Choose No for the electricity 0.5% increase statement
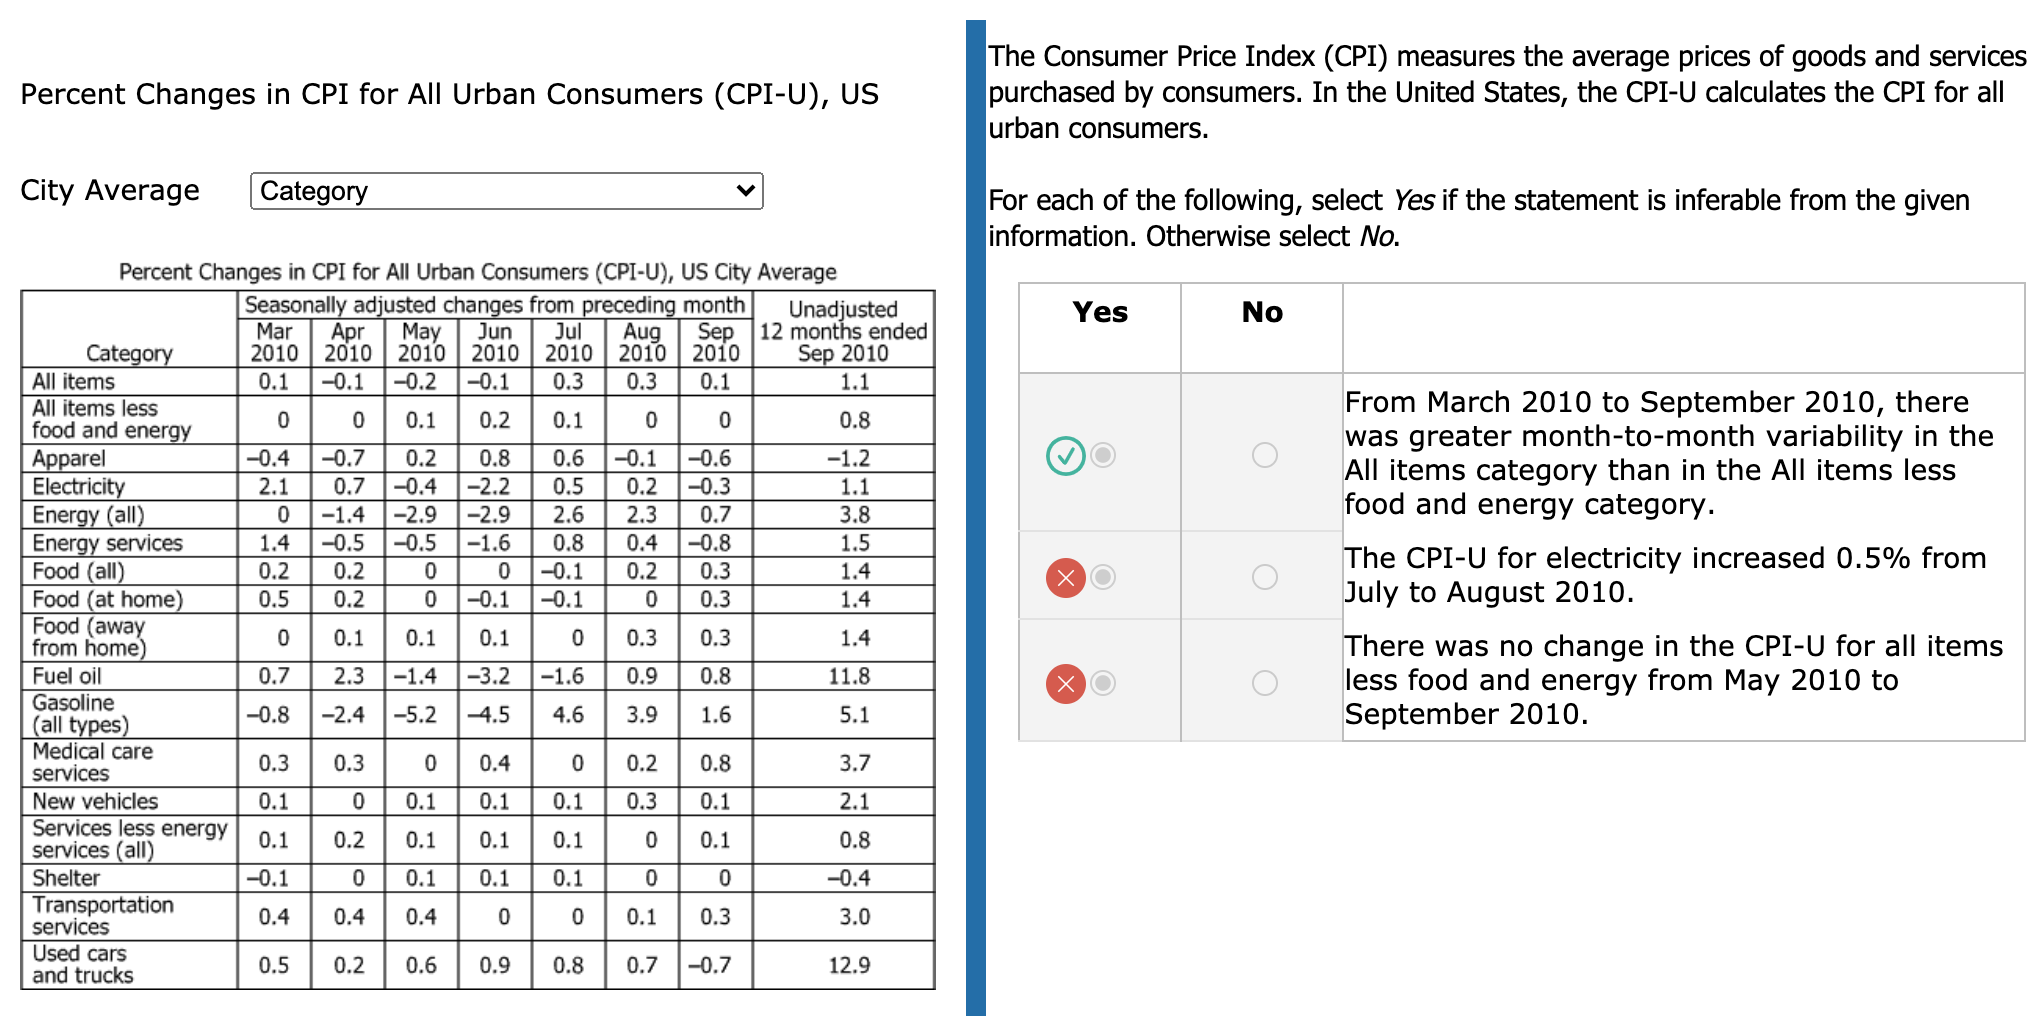The image size is (2040, 1016). coord(1264,578)
